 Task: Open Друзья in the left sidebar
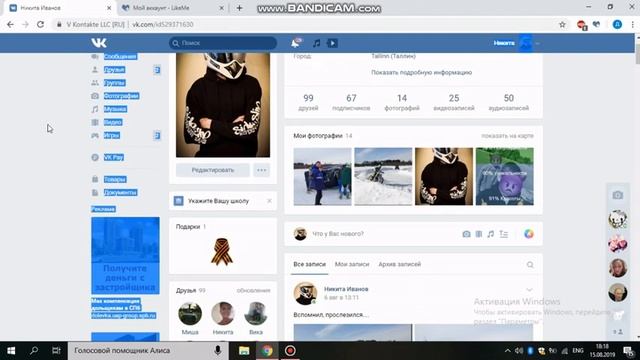pyautogui.click(x=114, y=70)
